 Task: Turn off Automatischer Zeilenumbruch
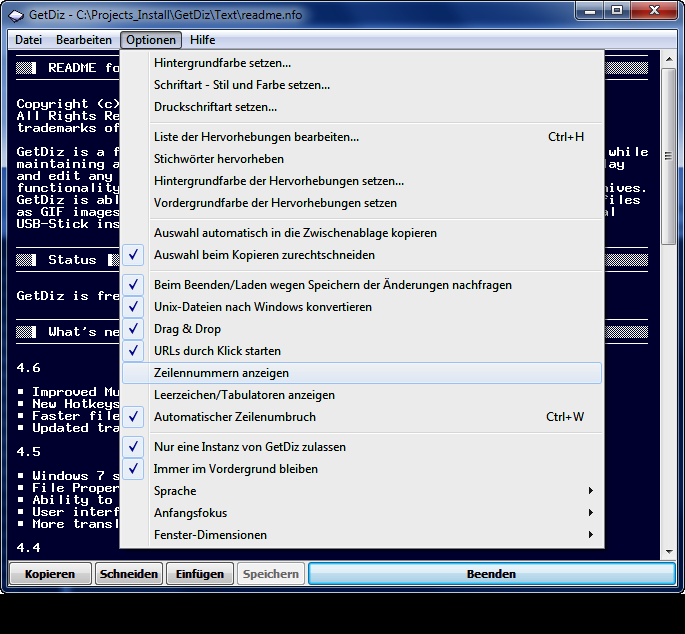[362, 417]
